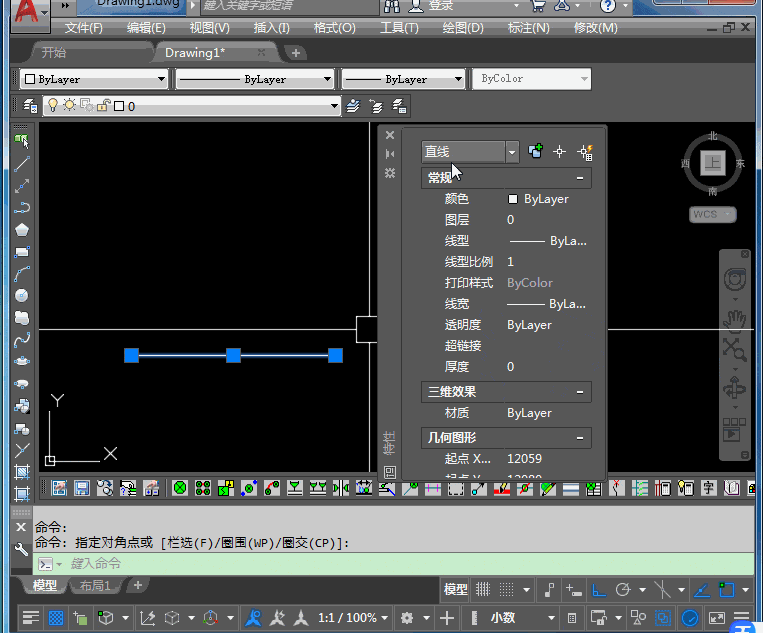Open the 绘图(D) menu

tap(463, 28)
